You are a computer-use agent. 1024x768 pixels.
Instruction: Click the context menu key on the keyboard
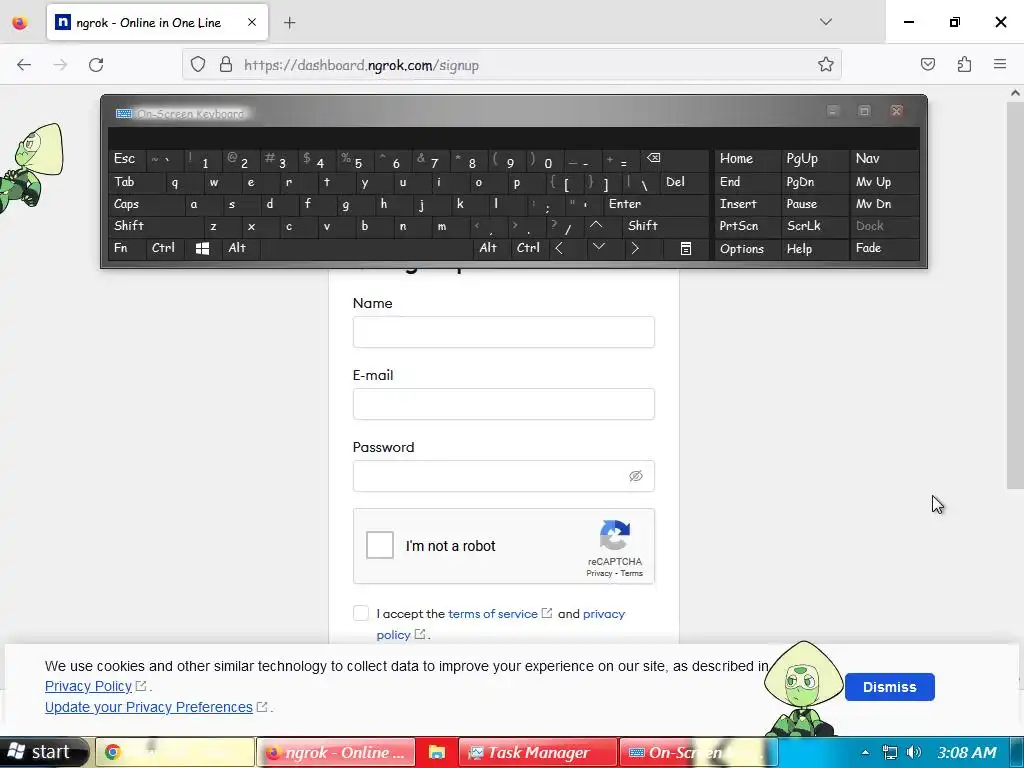pyautogui.click(x=686, y=248)
